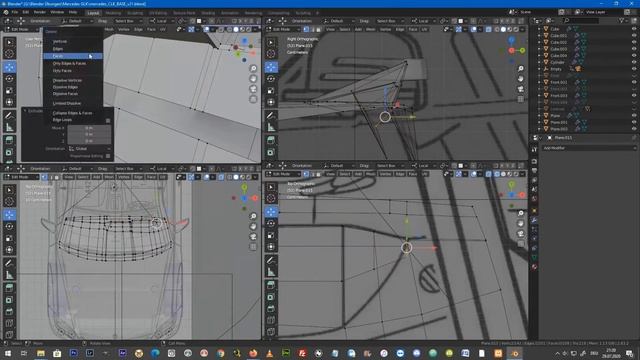Image resolution: width=640 pixels, height=360 pixels.
Task: Open Modifiers wrench tab in Properties editor
Action: pos(534,220)
